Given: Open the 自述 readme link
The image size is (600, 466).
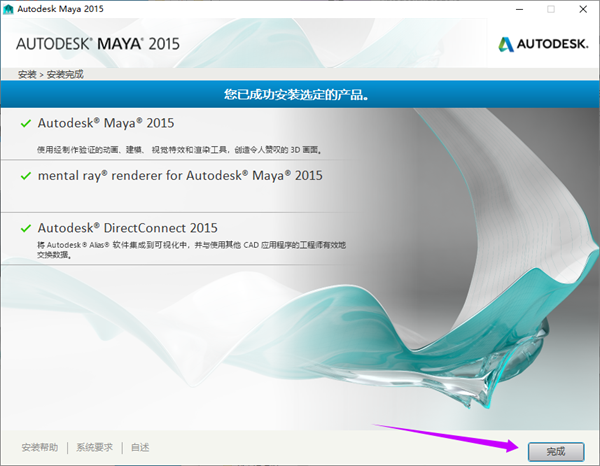Looking at the screenshot, I should click(139, 447).
